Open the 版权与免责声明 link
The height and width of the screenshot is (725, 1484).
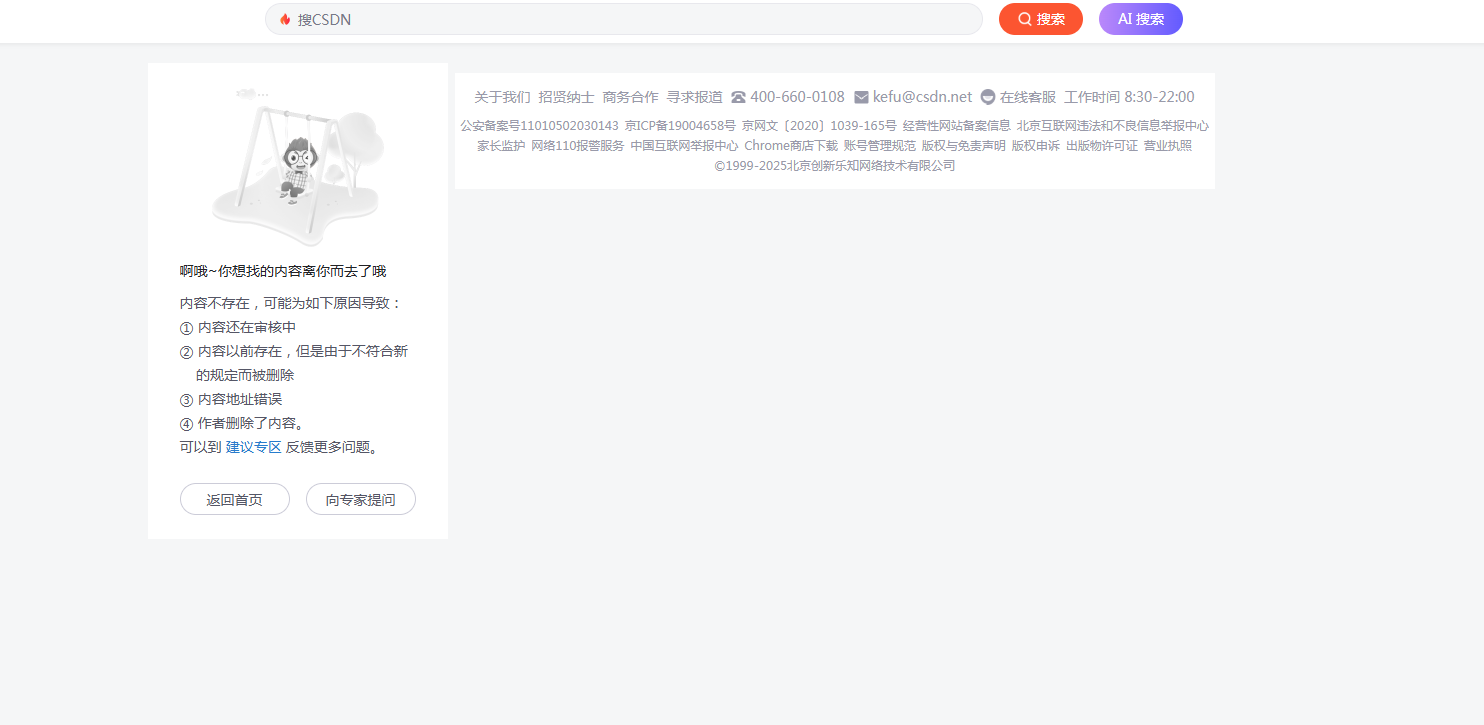[x=964, y=146]
